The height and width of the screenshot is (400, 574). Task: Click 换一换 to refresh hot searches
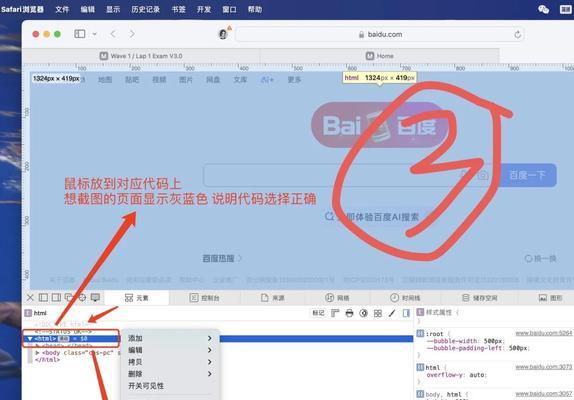(540, 259)
